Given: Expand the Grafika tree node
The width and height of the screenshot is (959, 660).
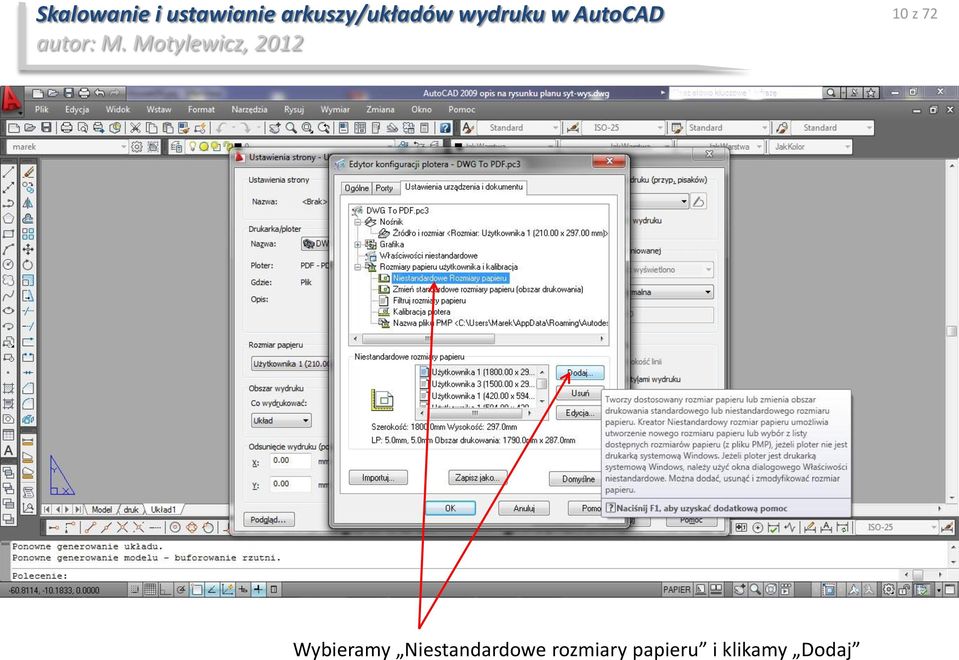Looking at the screenshot, I should 358,245.
